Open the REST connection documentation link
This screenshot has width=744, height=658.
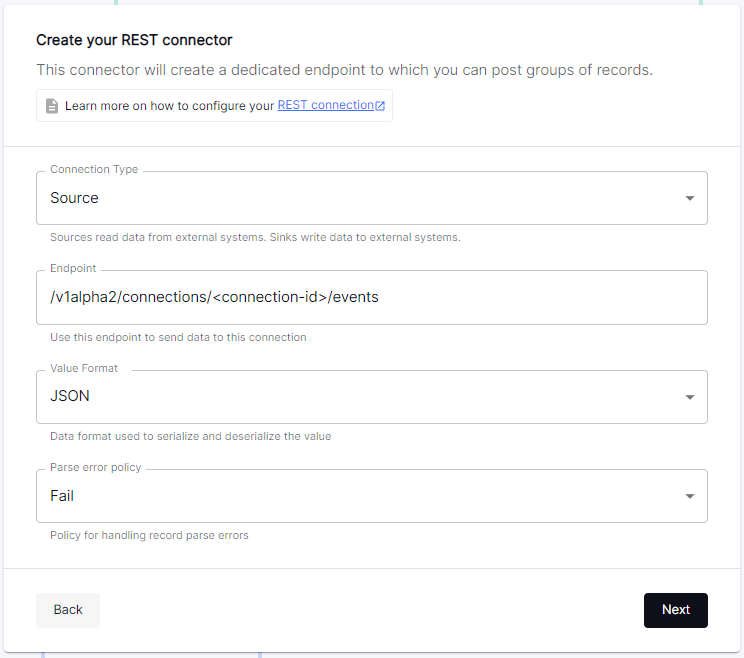[x=325, y=105]
